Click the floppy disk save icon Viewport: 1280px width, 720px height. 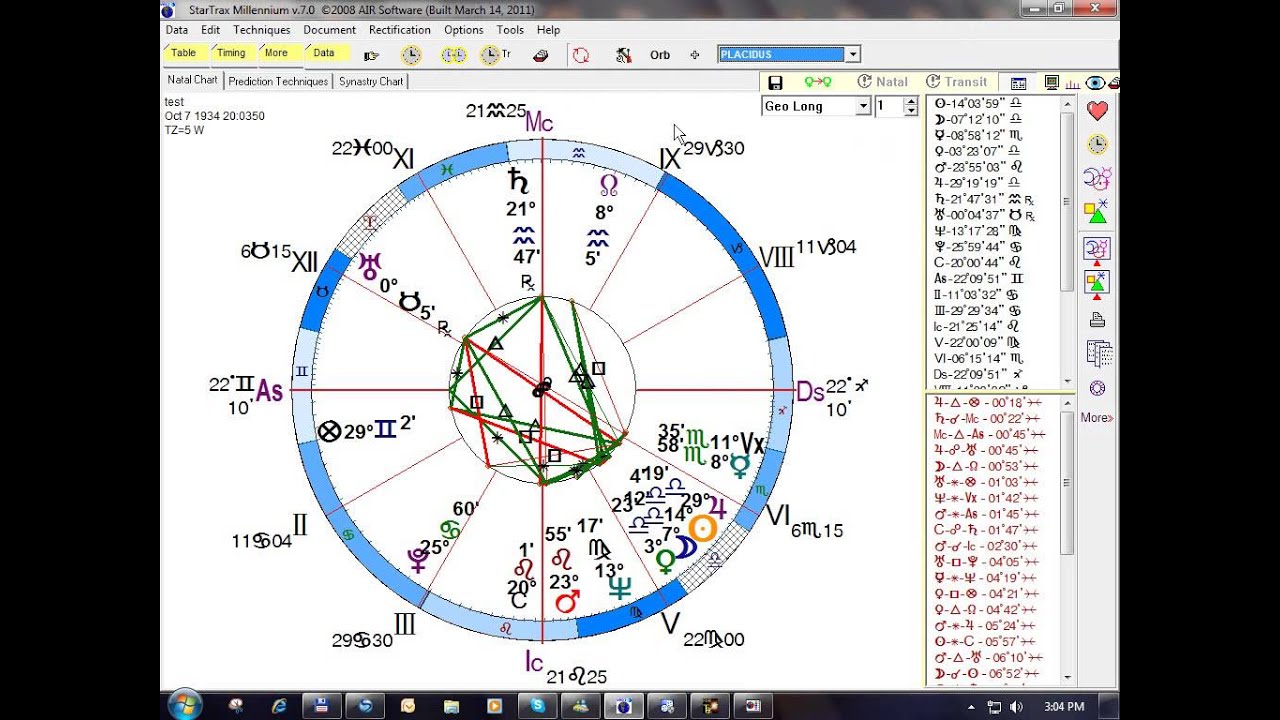(x=775, y=82)
